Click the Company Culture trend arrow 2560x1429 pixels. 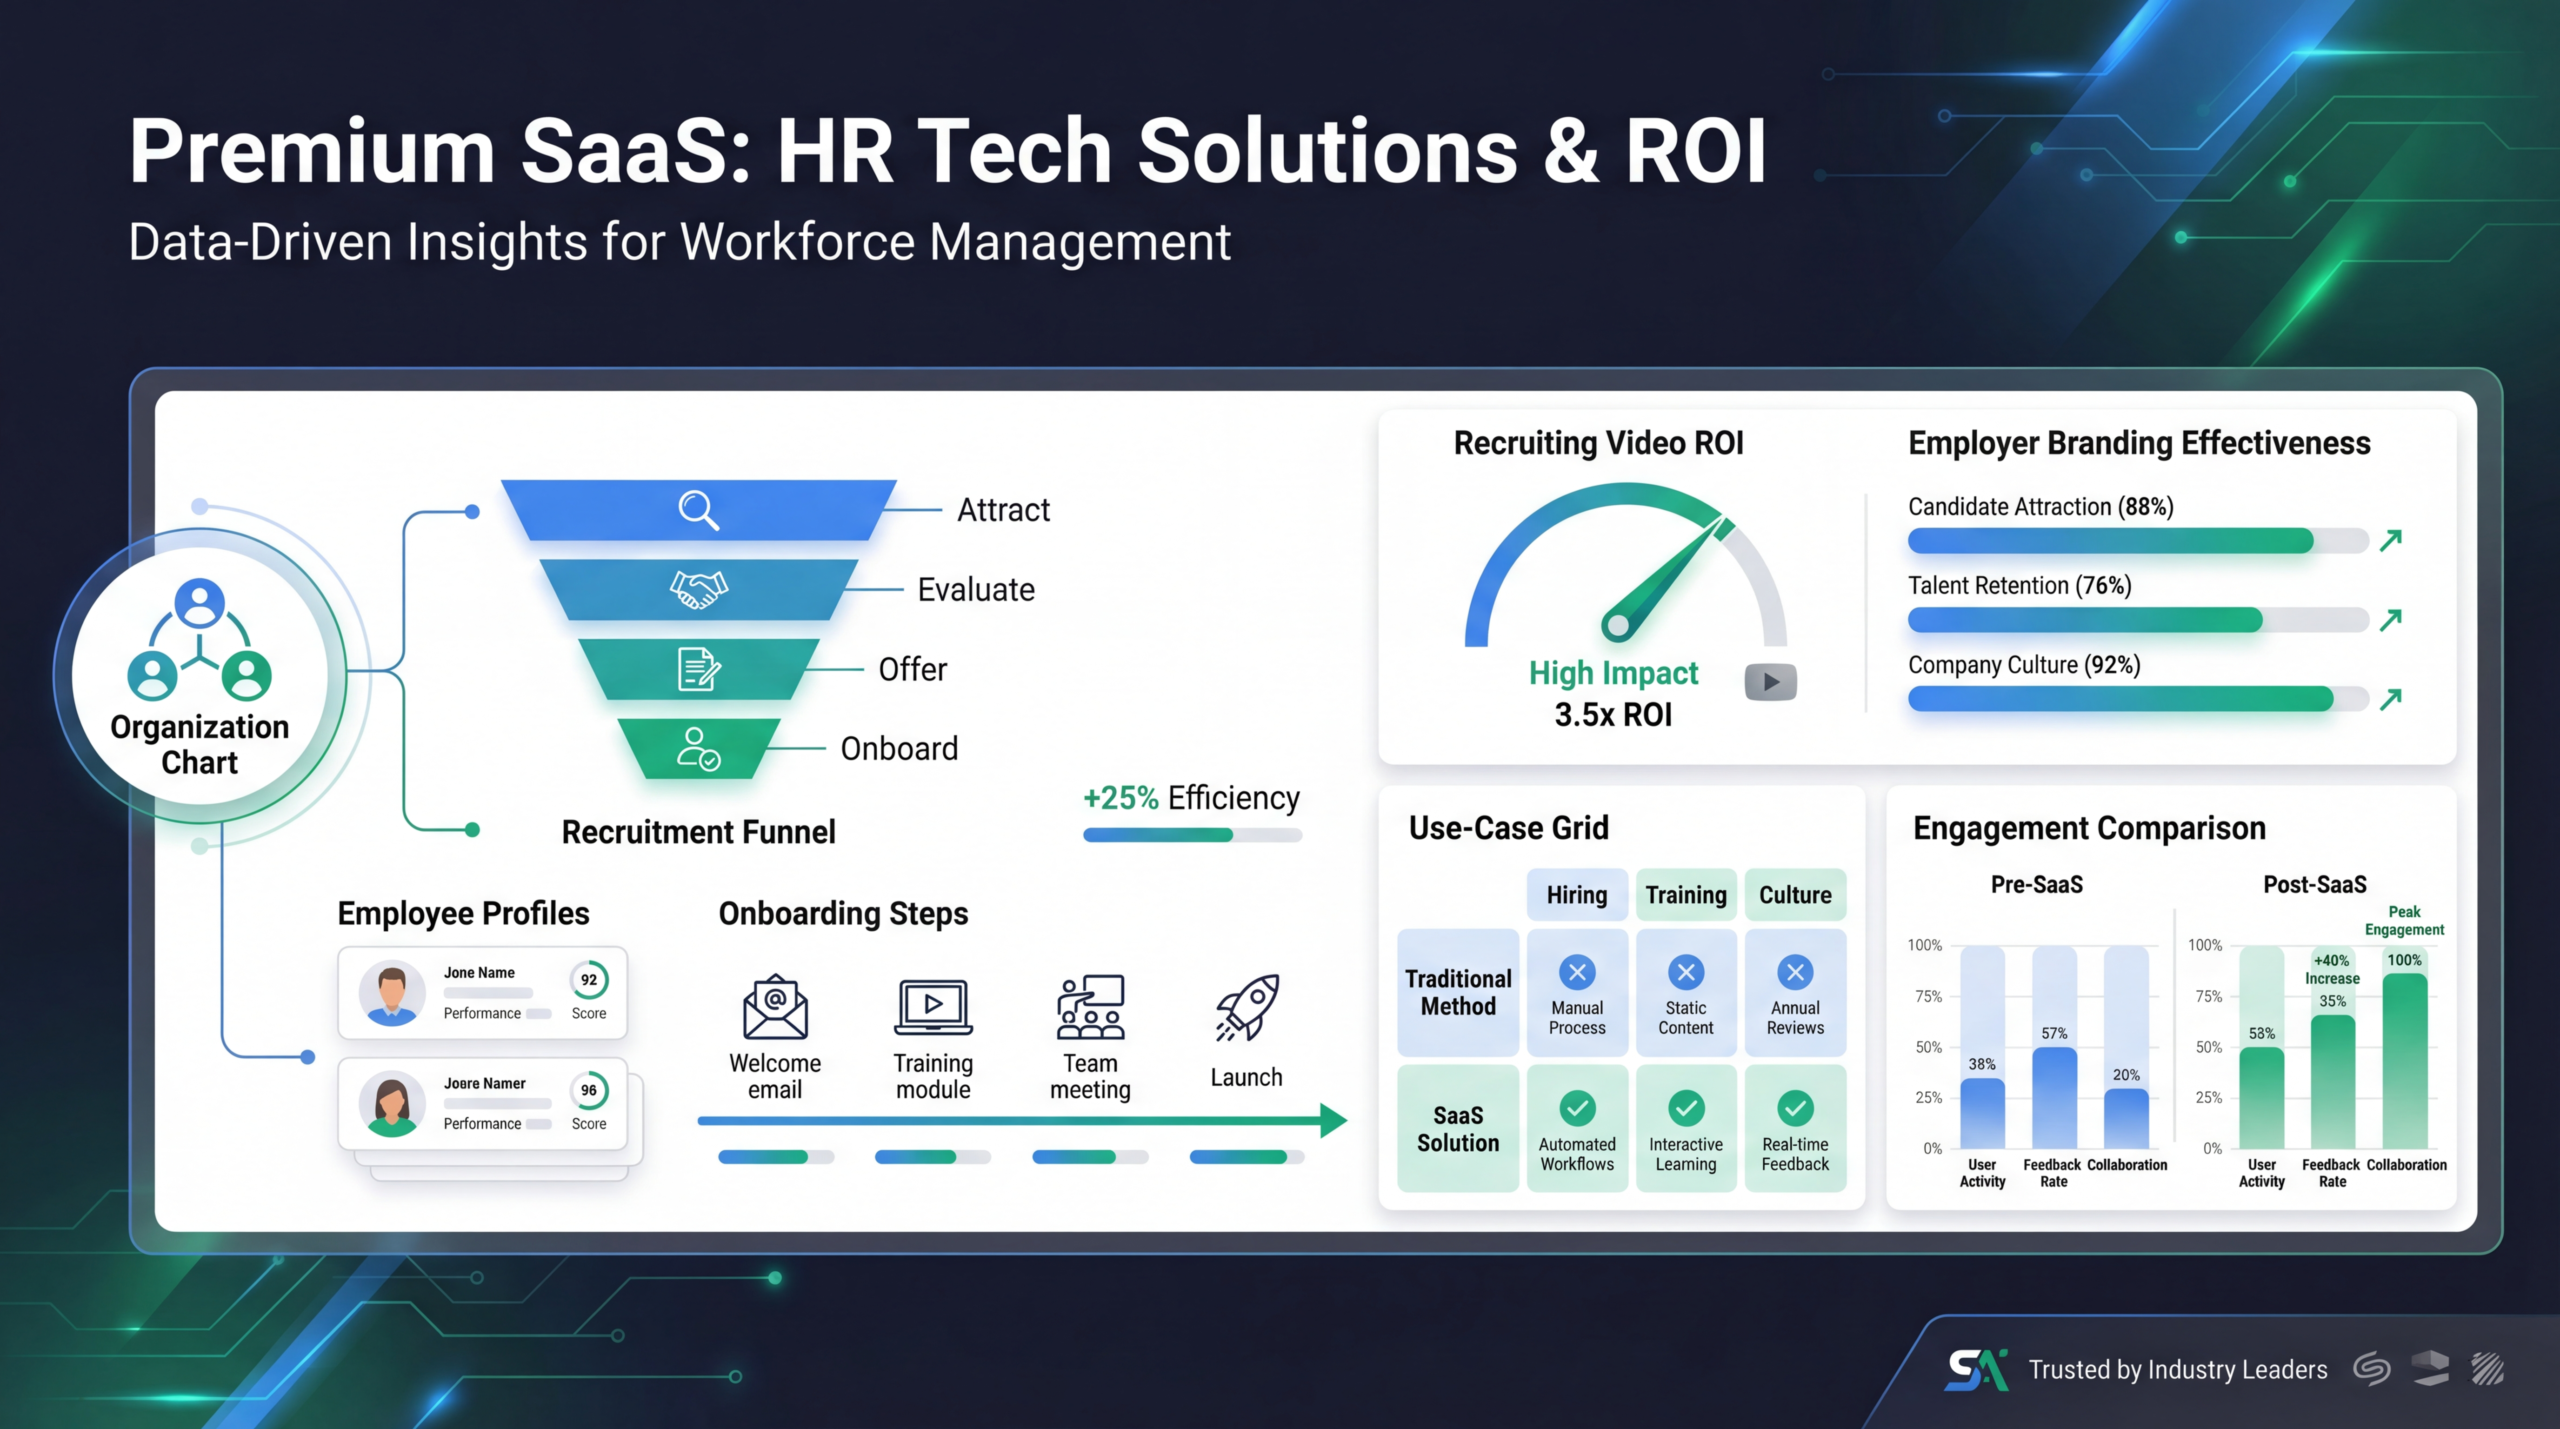[x=2391, y=699]
